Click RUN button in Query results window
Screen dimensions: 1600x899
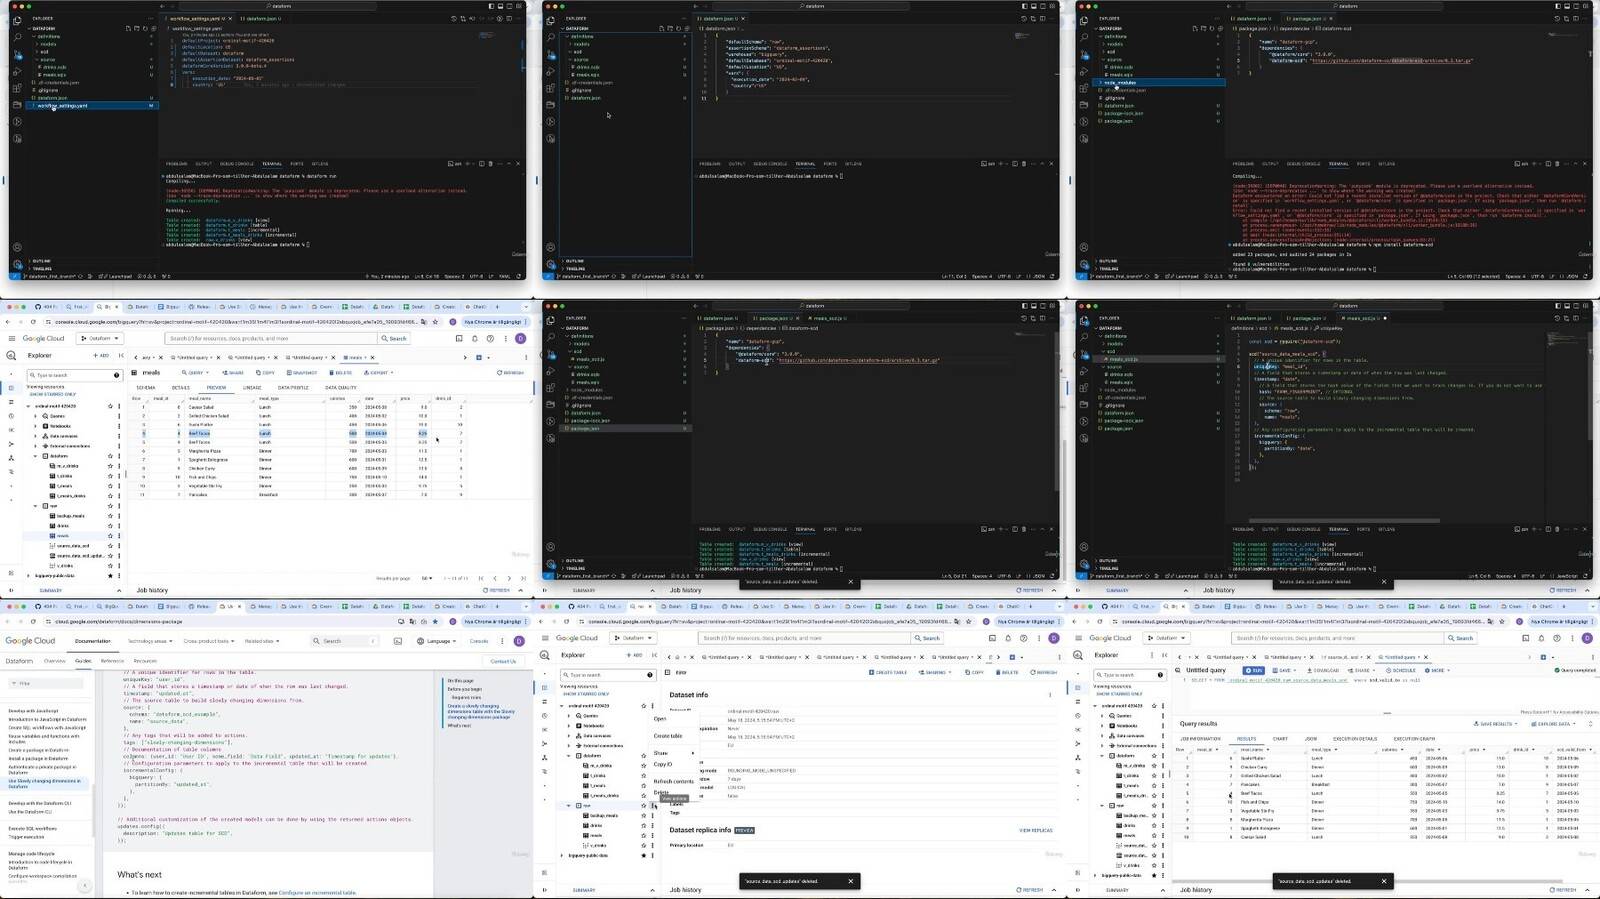(1254, 670)
